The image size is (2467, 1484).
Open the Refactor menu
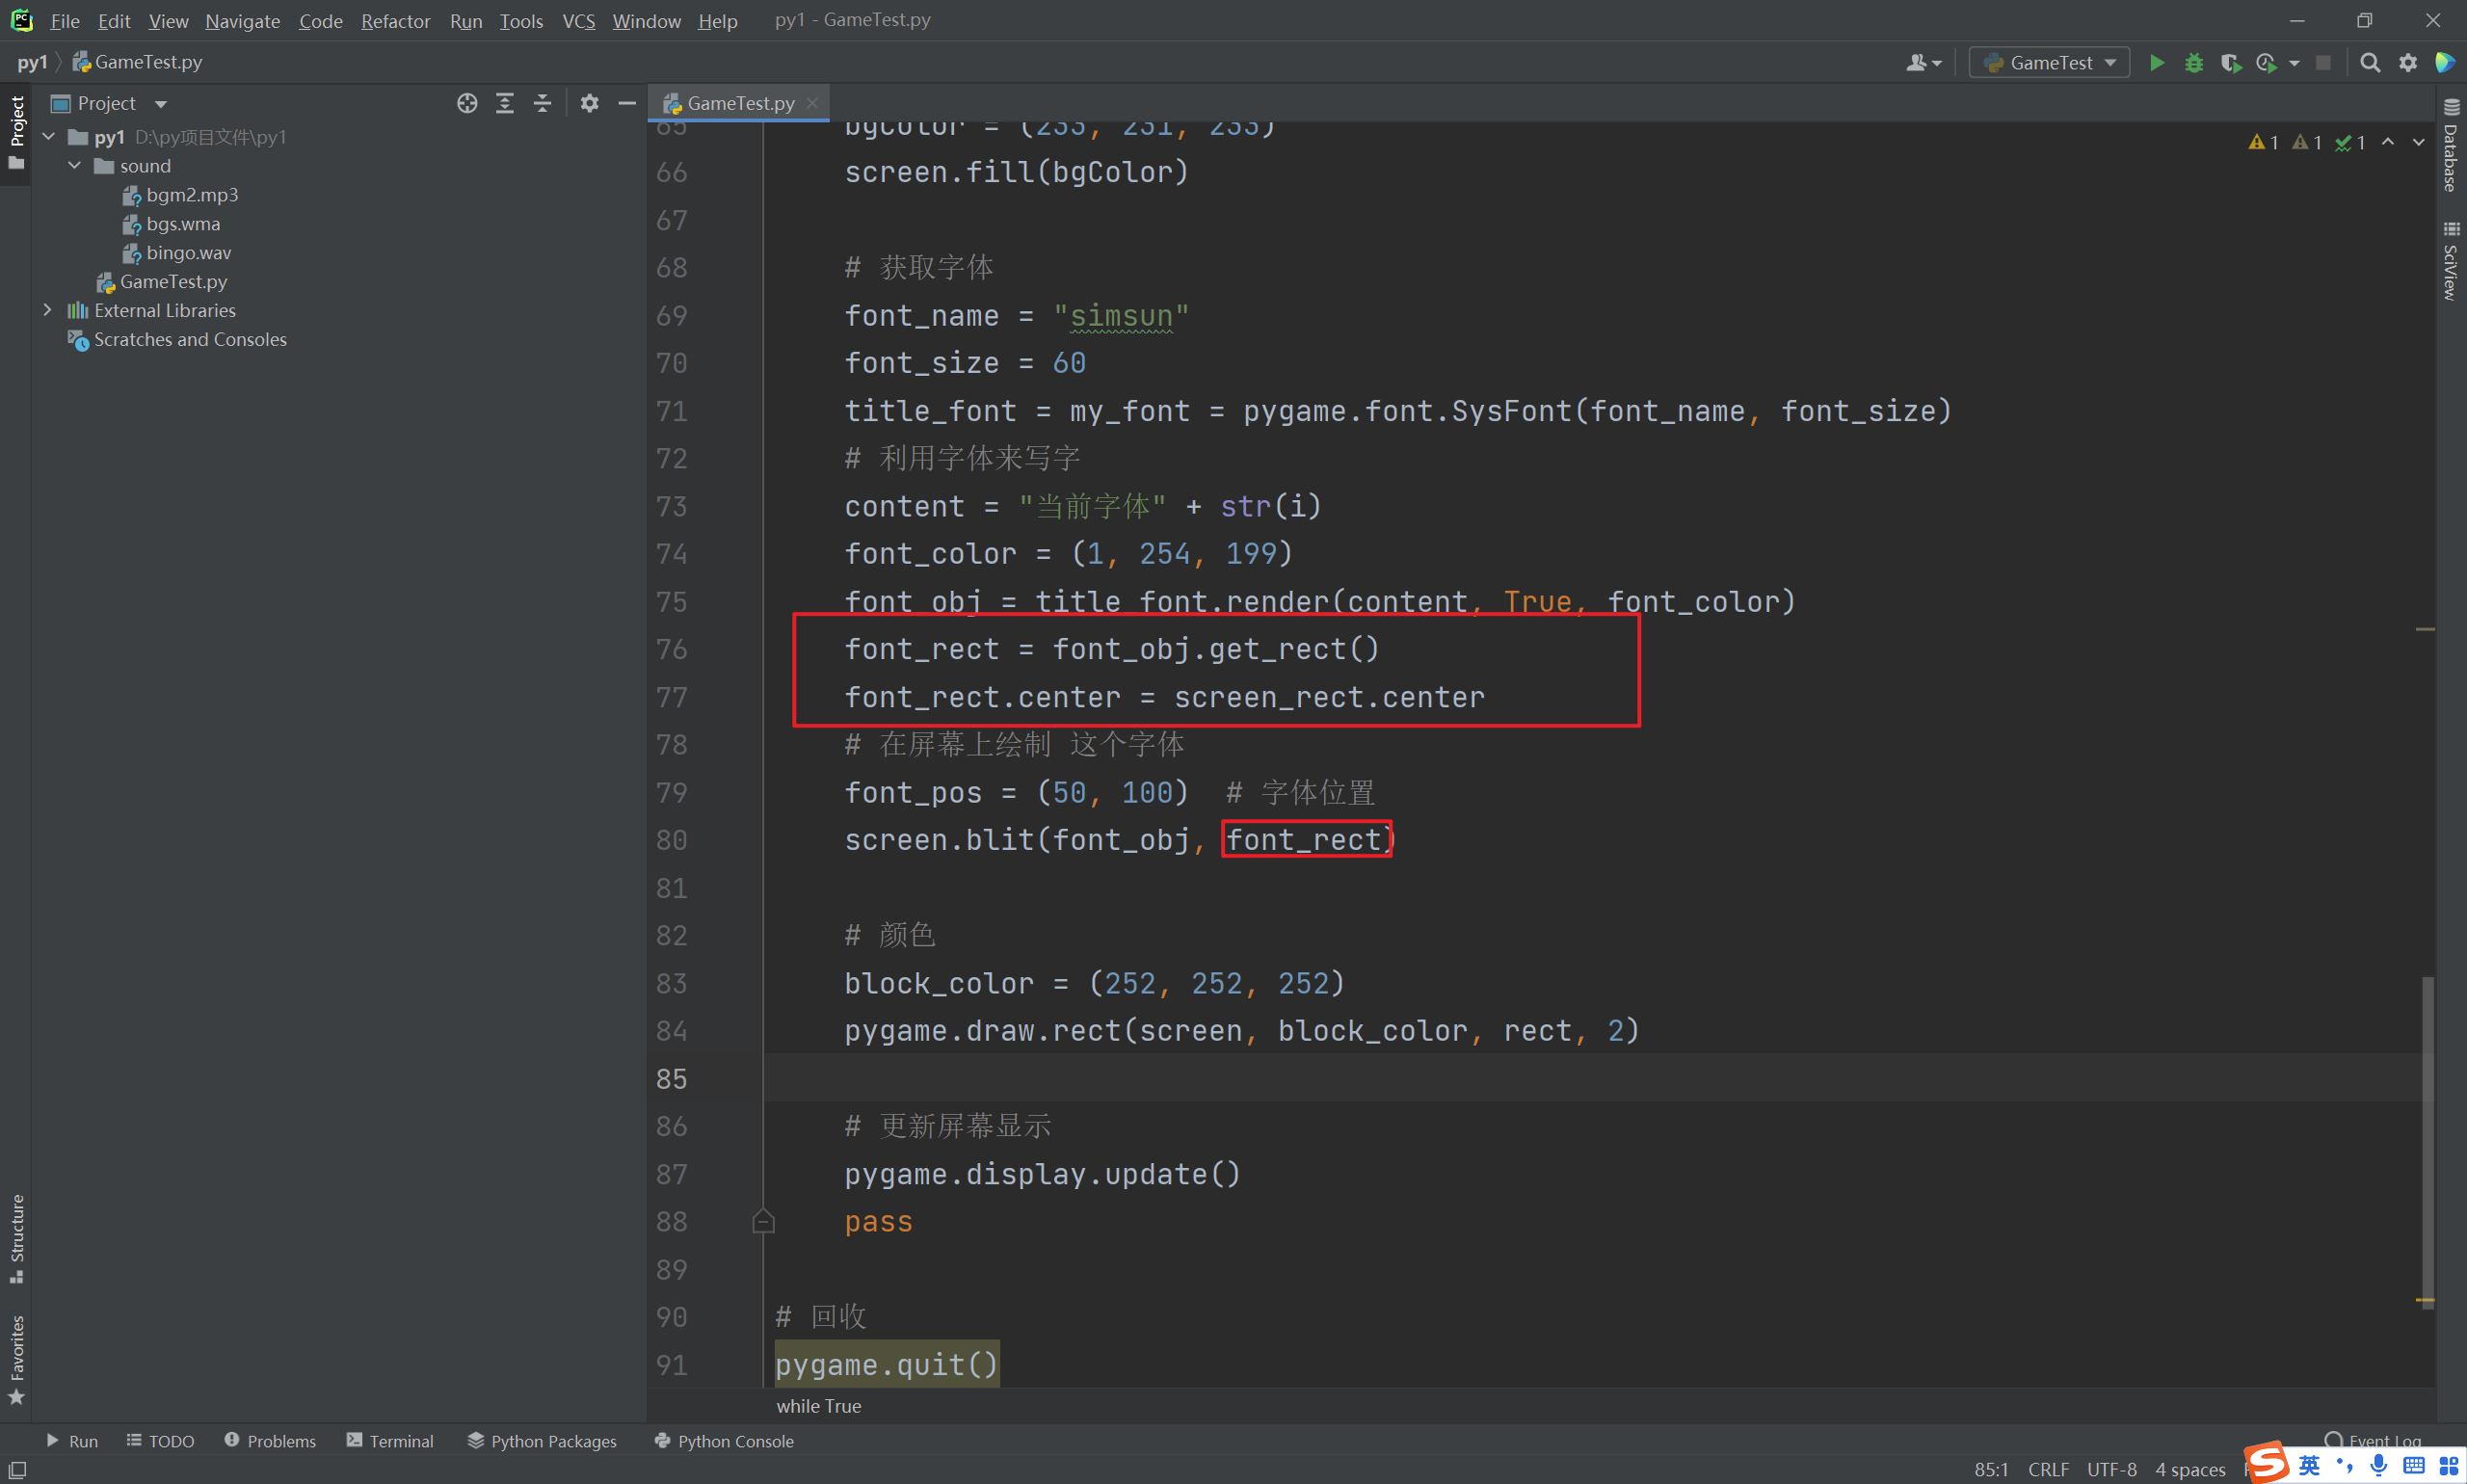click(395, 20)
